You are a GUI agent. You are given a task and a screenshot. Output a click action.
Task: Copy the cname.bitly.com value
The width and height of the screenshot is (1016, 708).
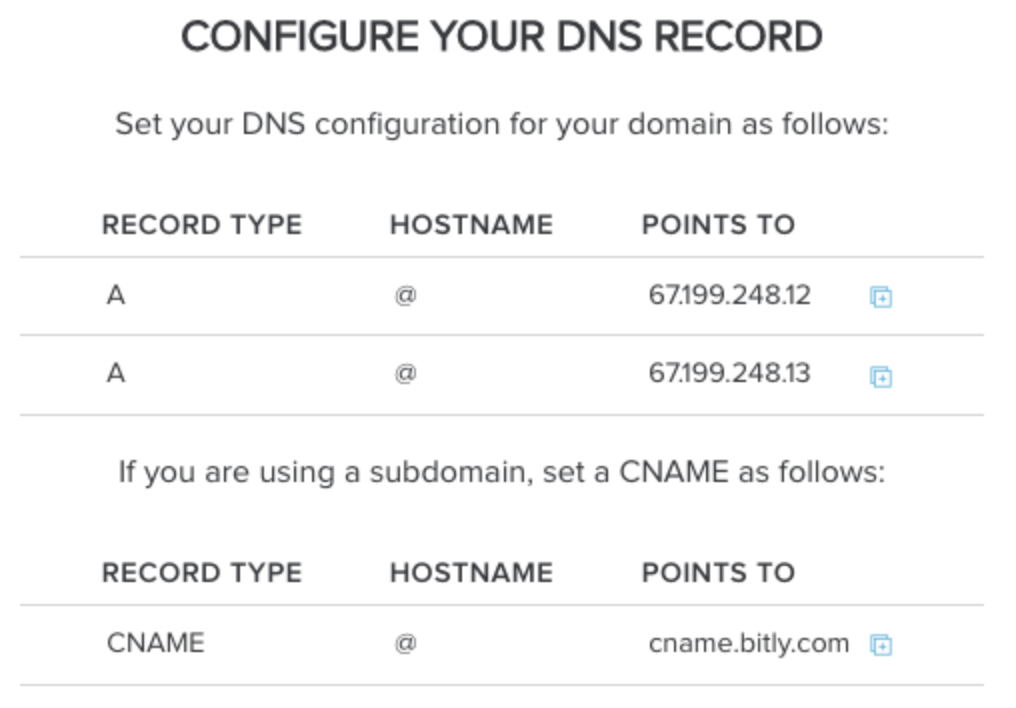pyautogui.click(x=881, y=645)
